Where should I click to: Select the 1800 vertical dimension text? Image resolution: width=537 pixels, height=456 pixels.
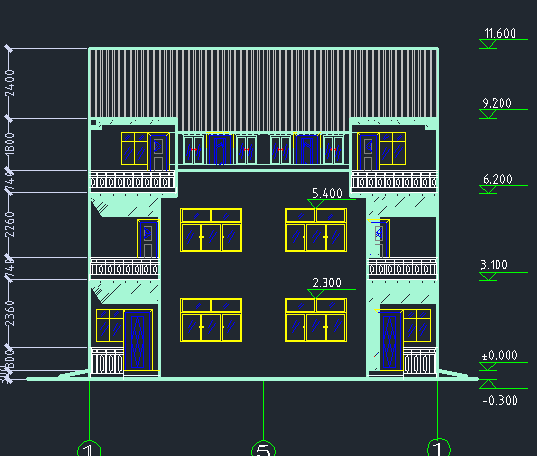pos(10,144)
